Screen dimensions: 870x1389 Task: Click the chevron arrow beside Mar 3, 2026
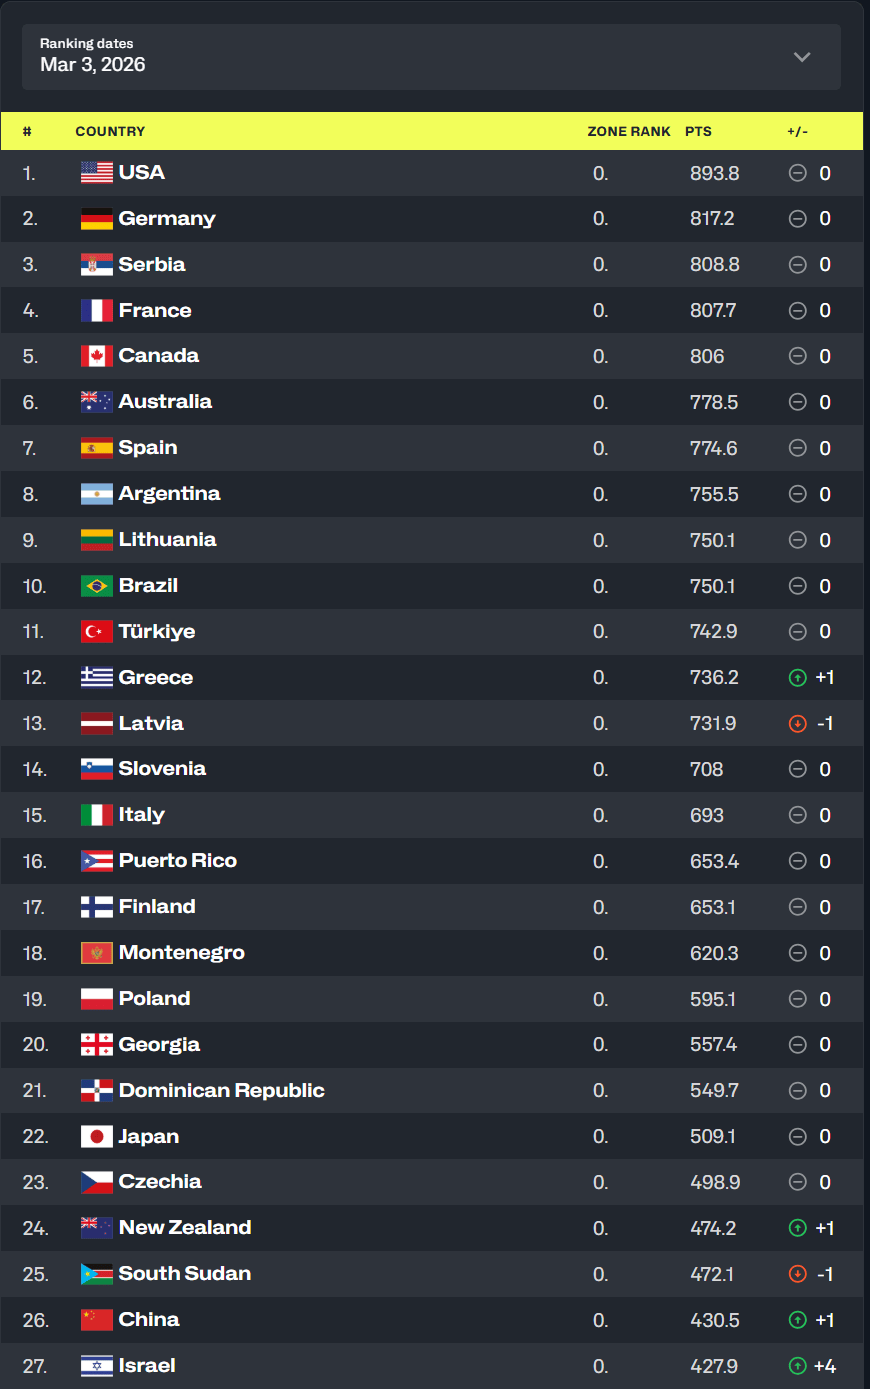tap(801, 57)
